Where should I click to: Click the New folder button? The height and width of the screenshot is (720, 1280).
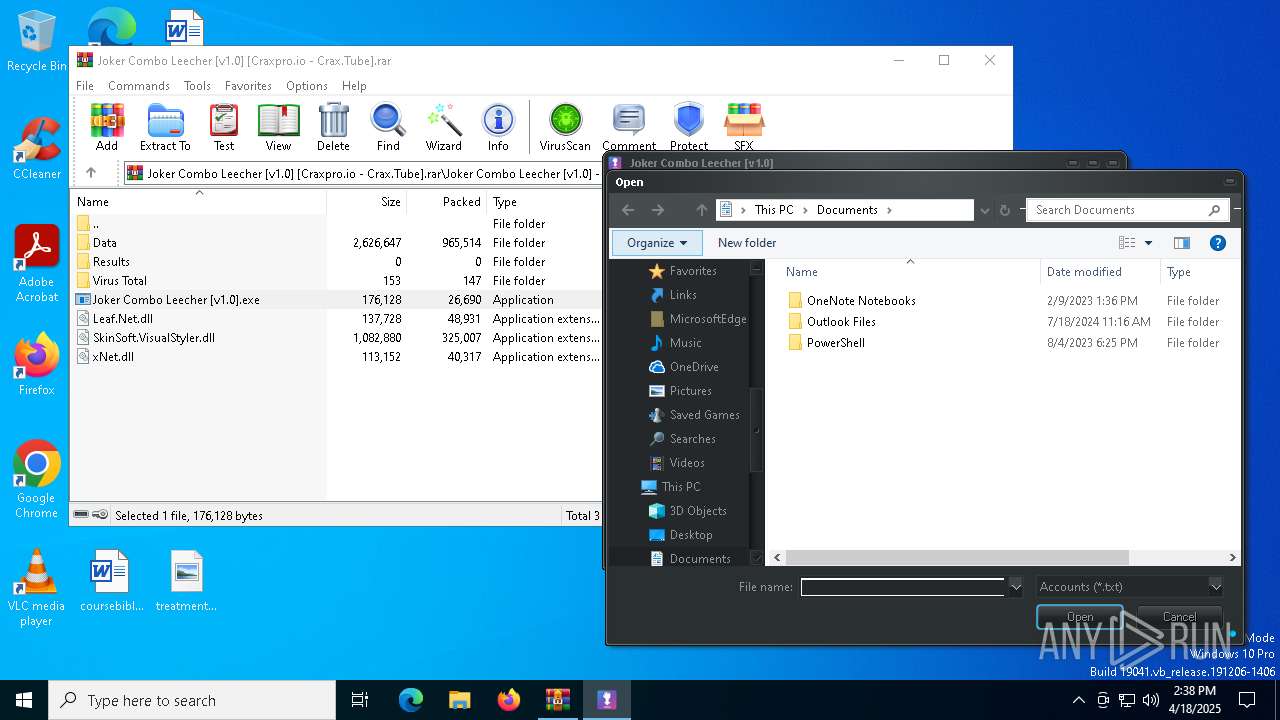click(747, 243)
